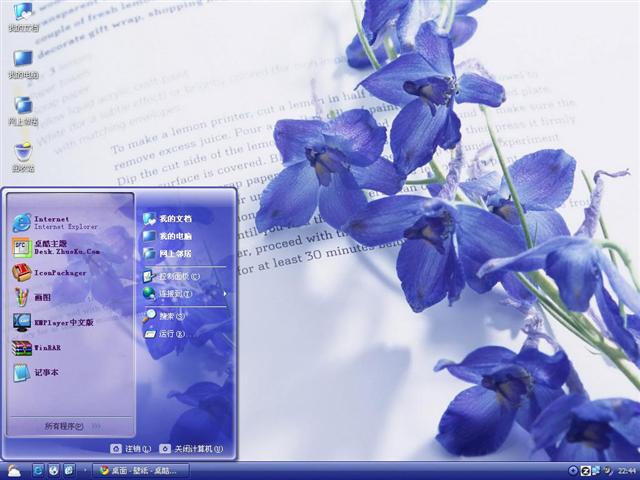640x480 pixels.
Task: Expand 所有程序 all programs list
Action: [71, 426]
